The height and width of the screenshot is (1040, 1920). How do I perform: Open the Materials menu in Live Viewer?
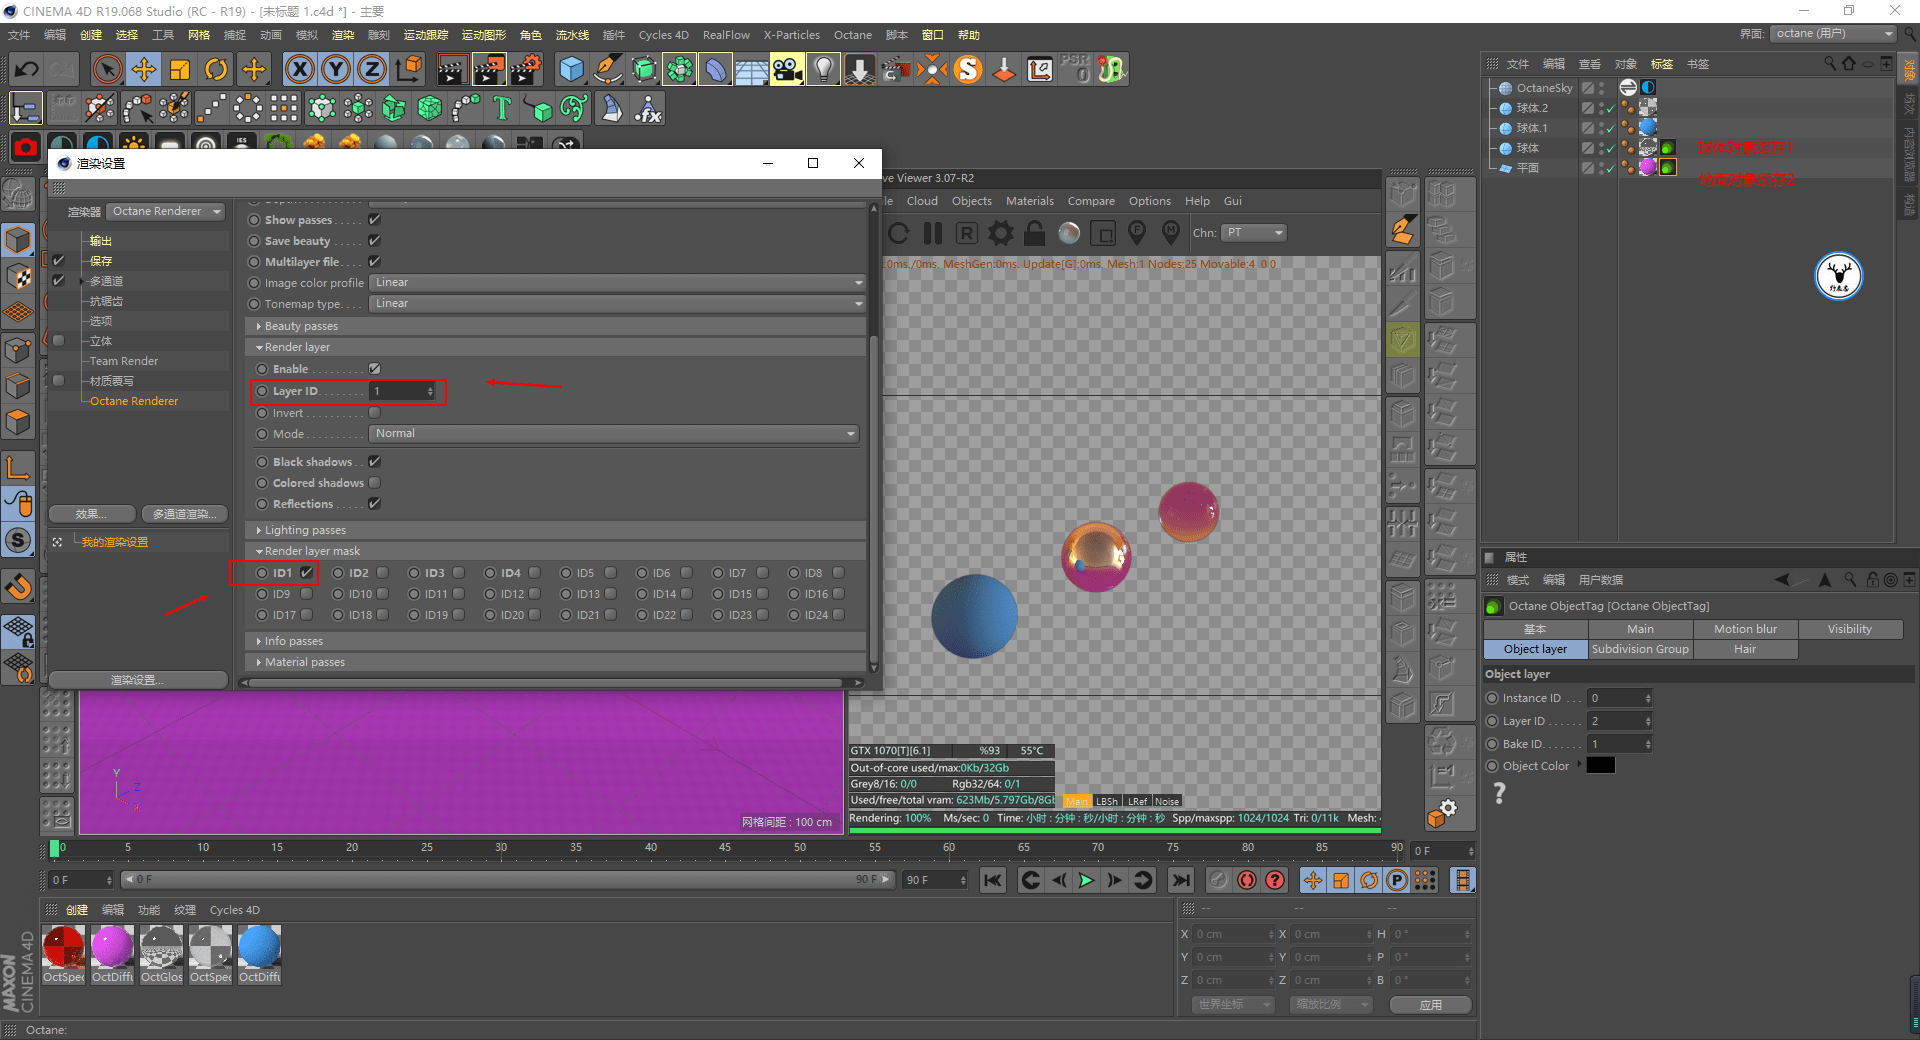1029,201
